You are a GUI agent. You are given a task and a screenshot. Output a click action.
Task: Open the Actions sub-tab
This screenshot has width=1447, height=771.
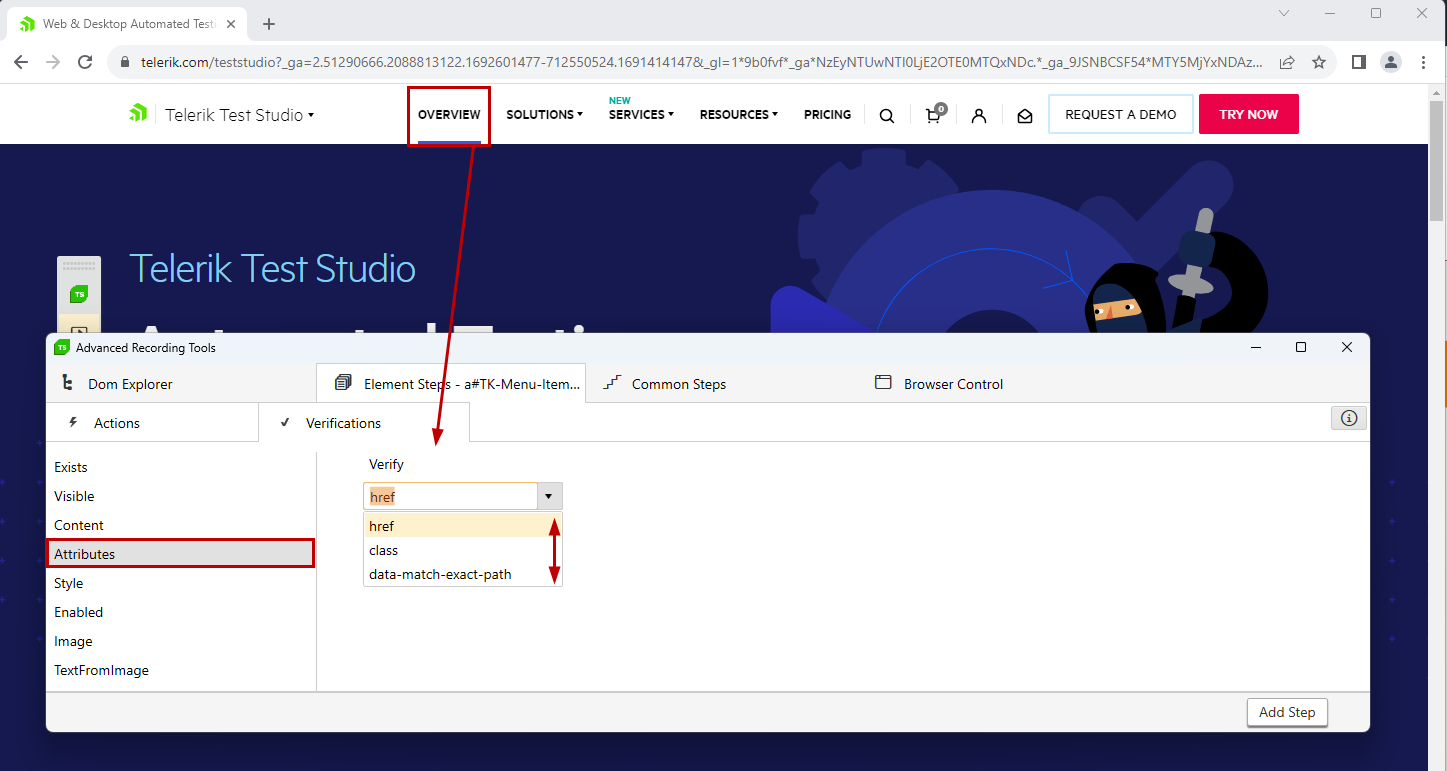coord(152,423)
